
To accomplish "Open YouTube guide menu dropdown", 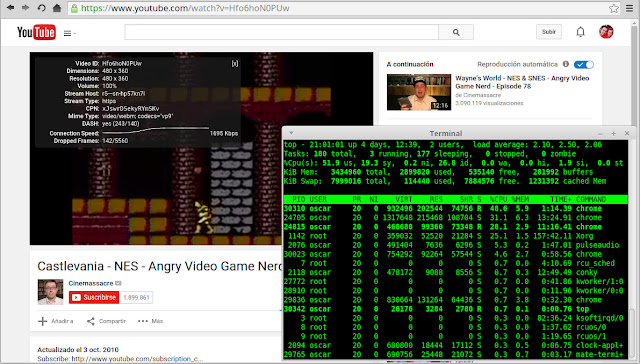I will point(69,33).
